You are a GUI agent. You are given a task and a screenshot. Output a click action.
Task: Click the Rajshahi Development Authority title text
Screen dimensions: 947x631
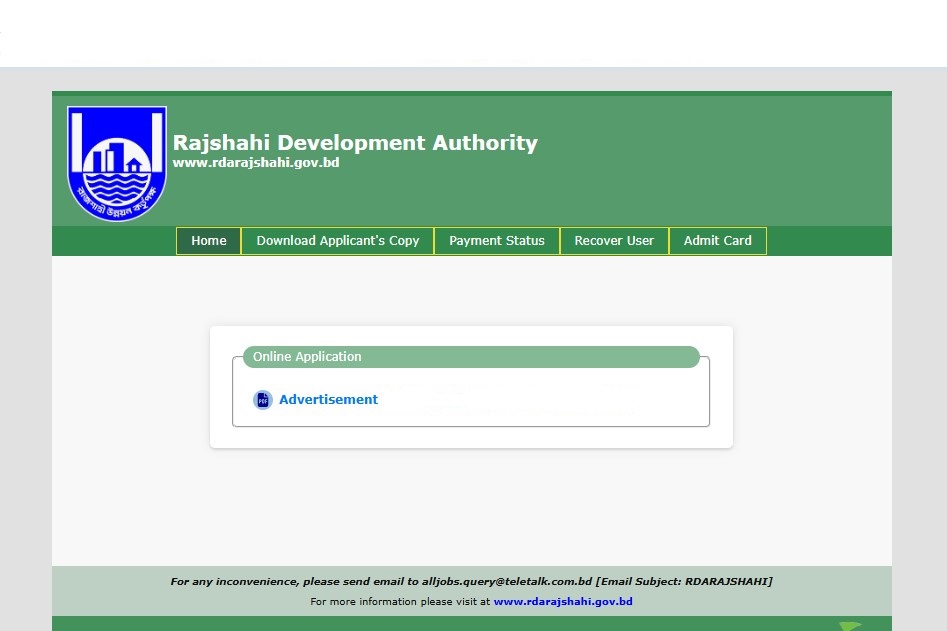pos(355,143)
